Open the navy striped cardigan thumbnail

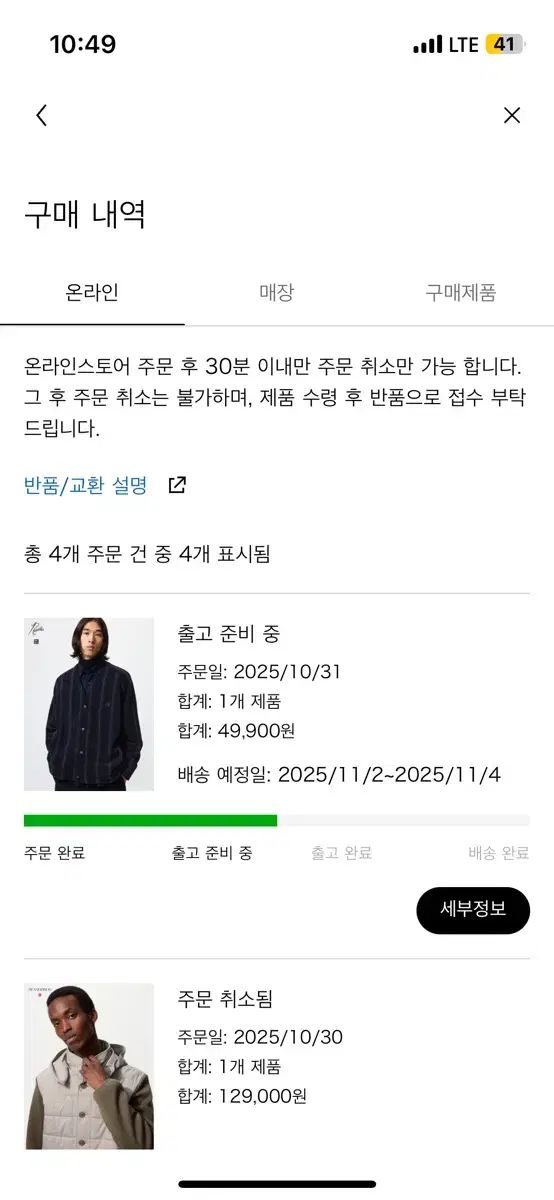(x=89, y=704)
